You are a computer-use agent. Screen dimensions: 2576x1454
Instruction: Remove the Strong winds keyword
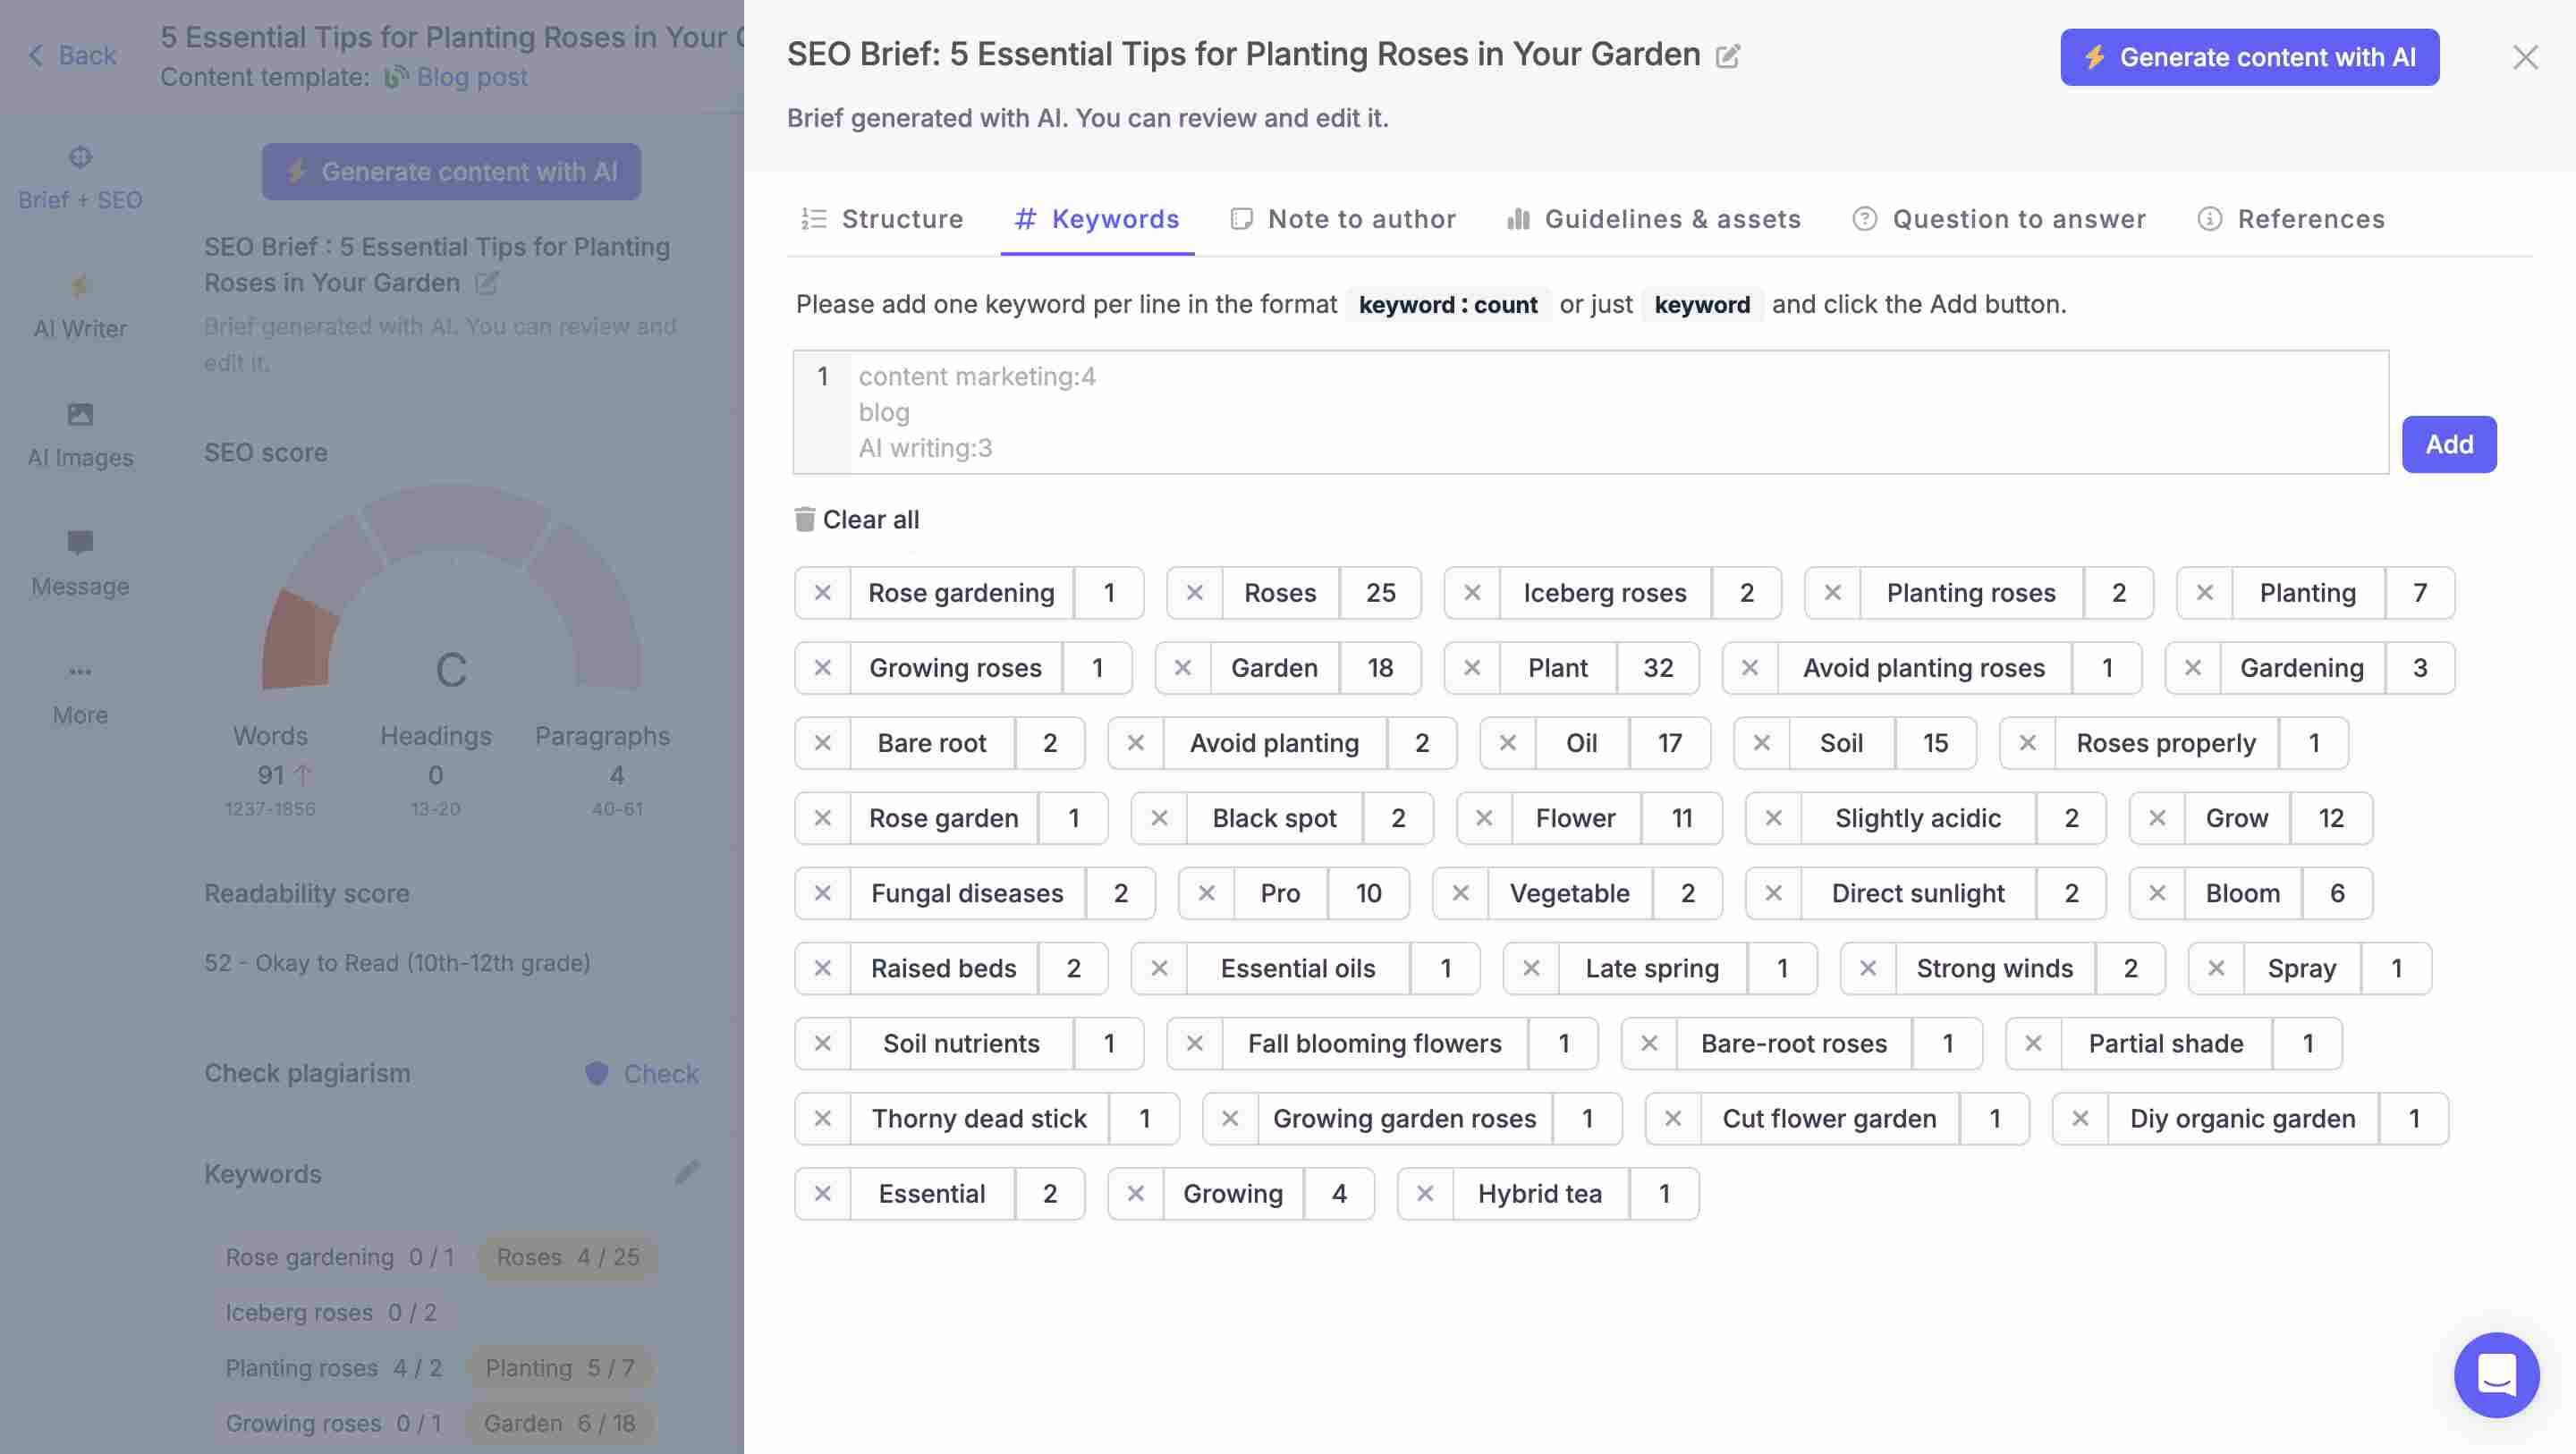pos(1867,968)
